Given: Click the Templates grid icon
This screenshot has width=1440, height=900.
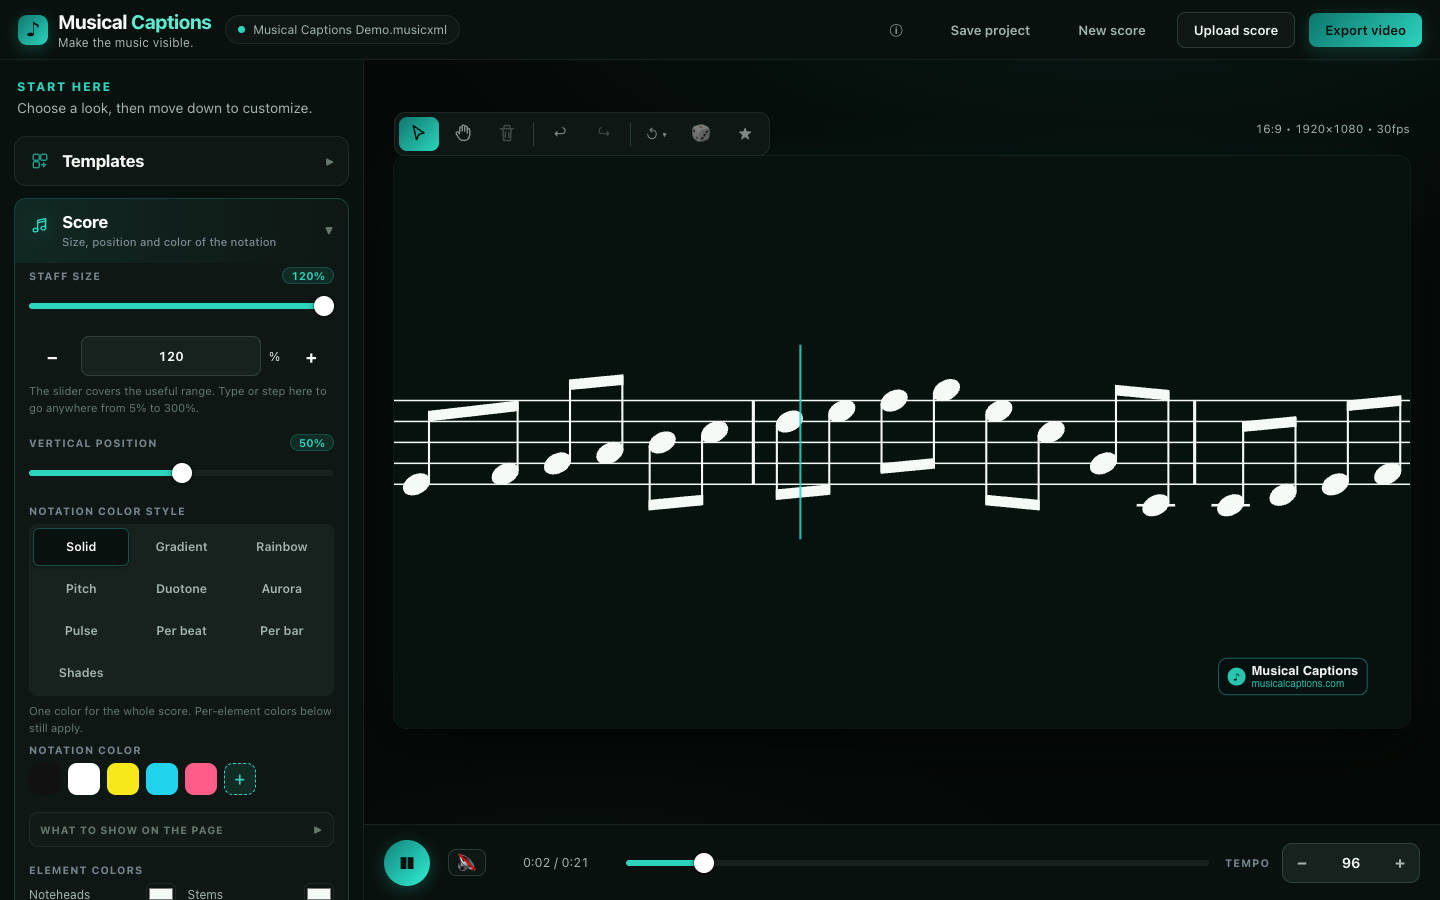Looking at the screenshot, I should pyautogui.click(x=40, y=161).
